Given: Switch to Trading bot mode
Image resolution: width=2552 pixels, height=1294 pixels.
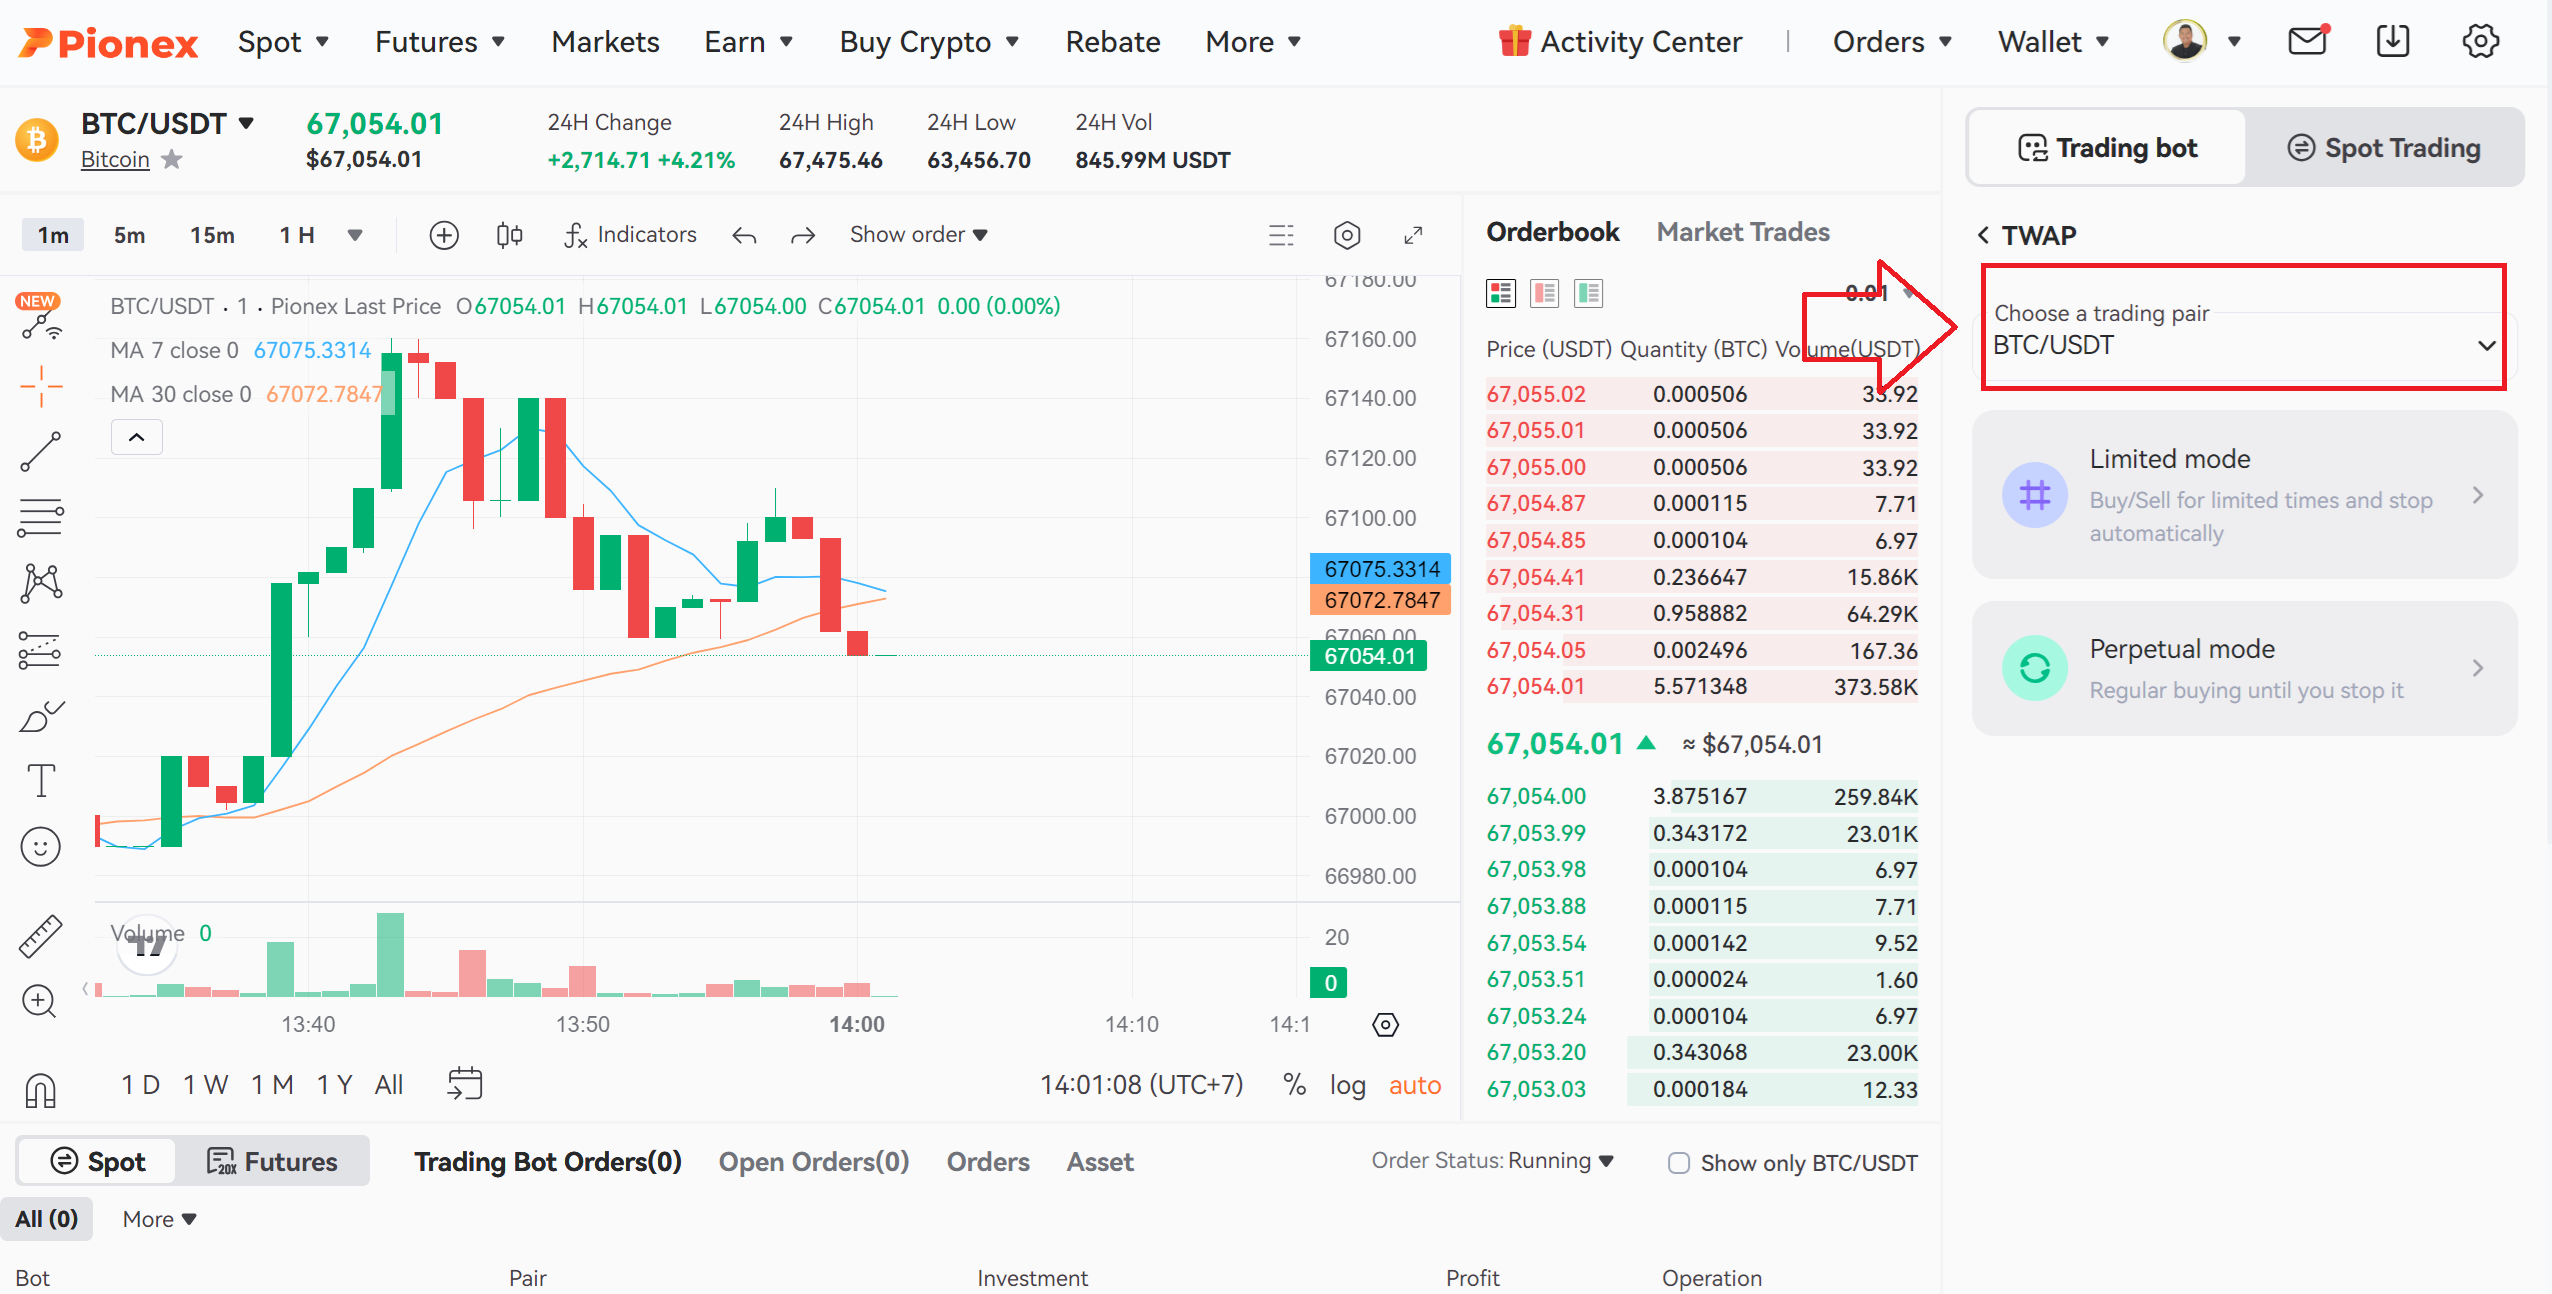Looking at the screenshot, I should pos(2107,148).
